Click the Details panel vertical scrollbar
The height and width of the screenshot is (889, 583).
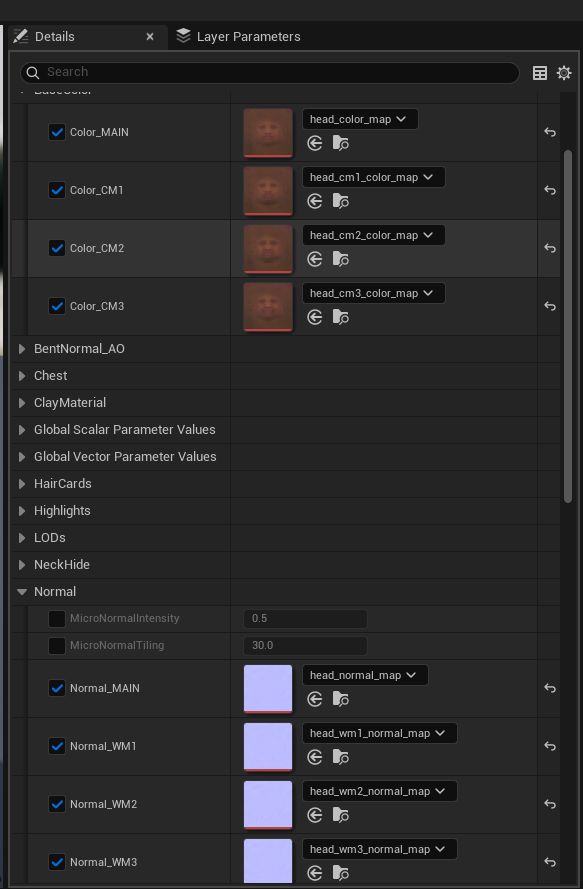568,326
